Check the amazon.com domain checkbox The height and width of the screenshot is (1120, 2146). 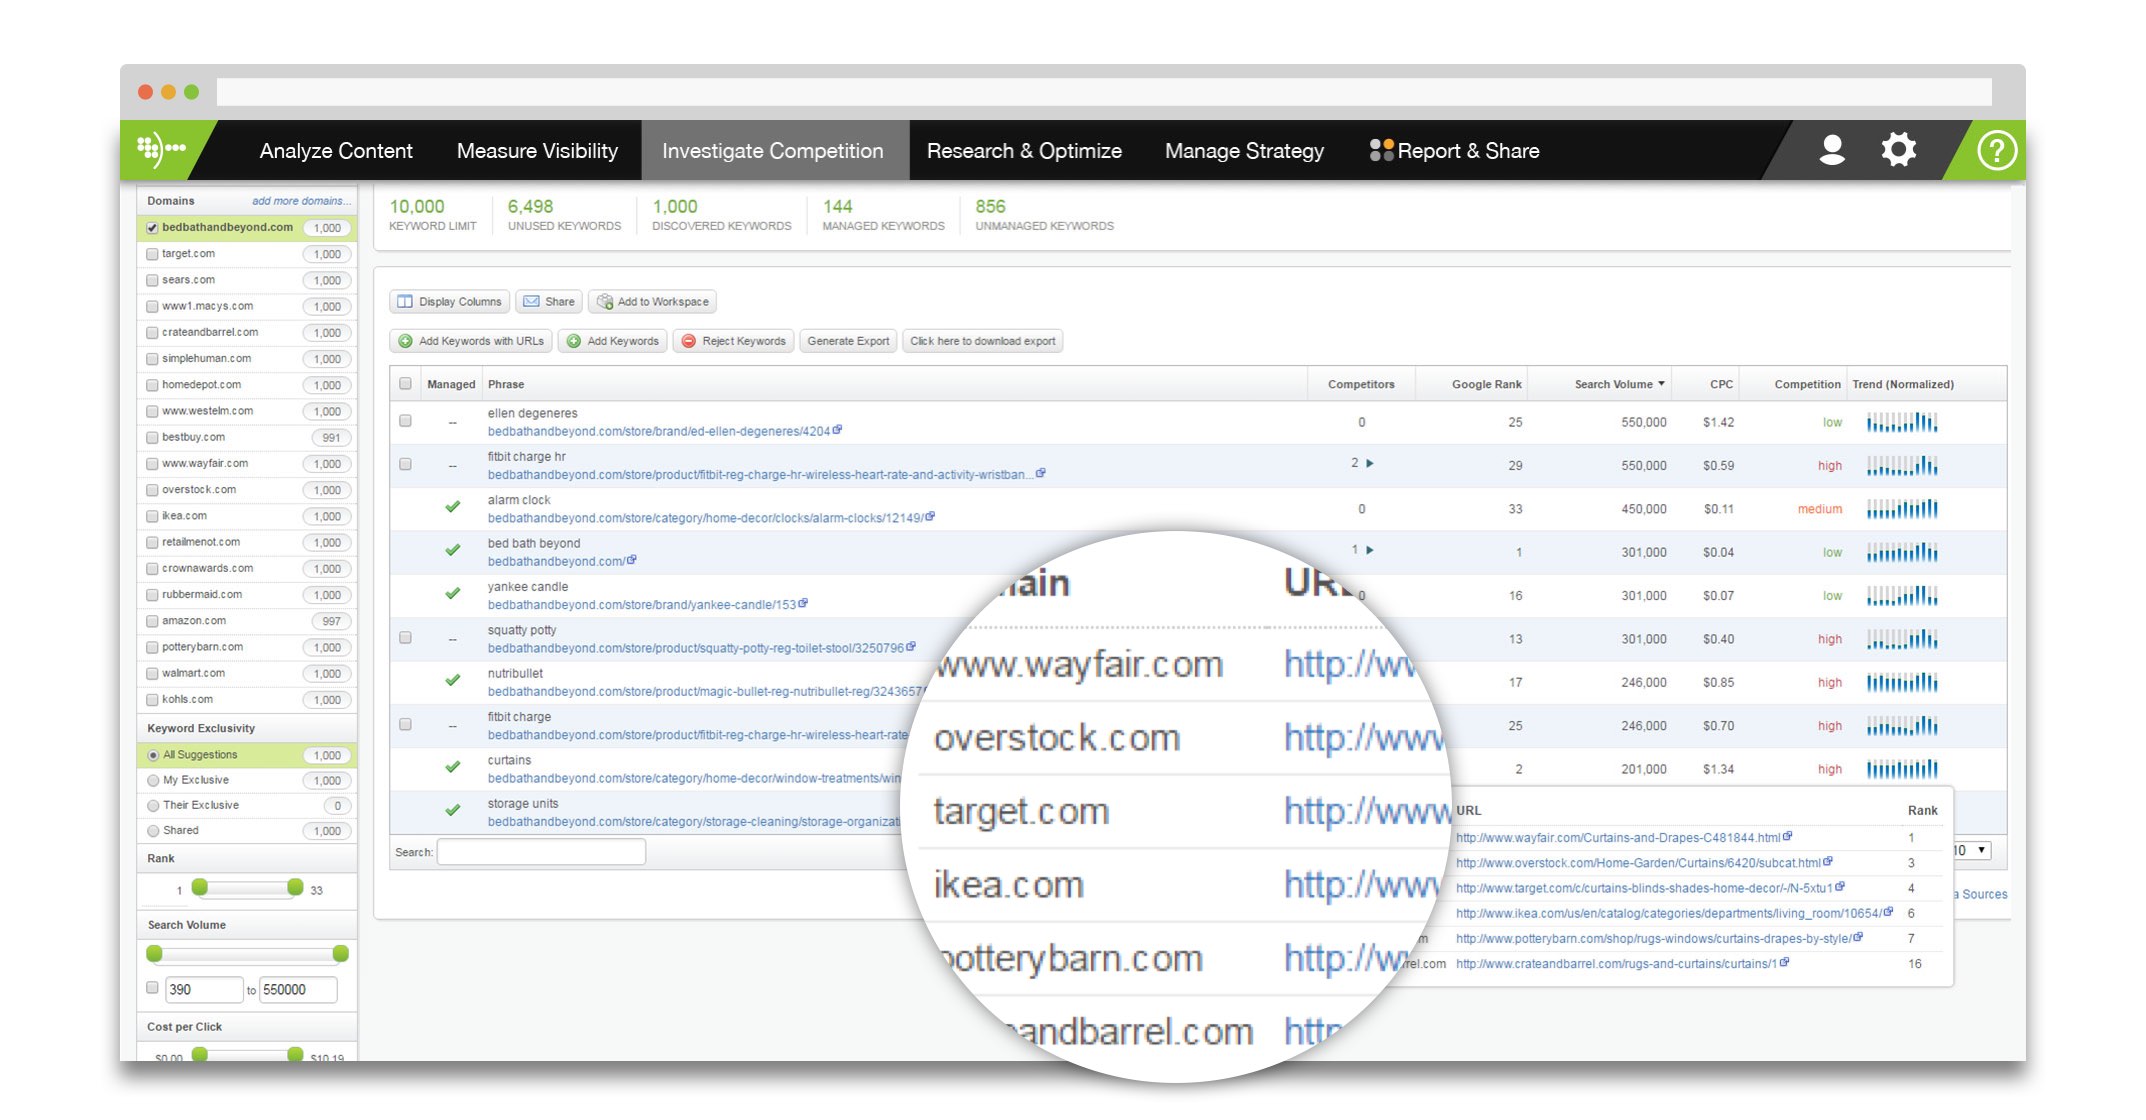tap(153, 621)
